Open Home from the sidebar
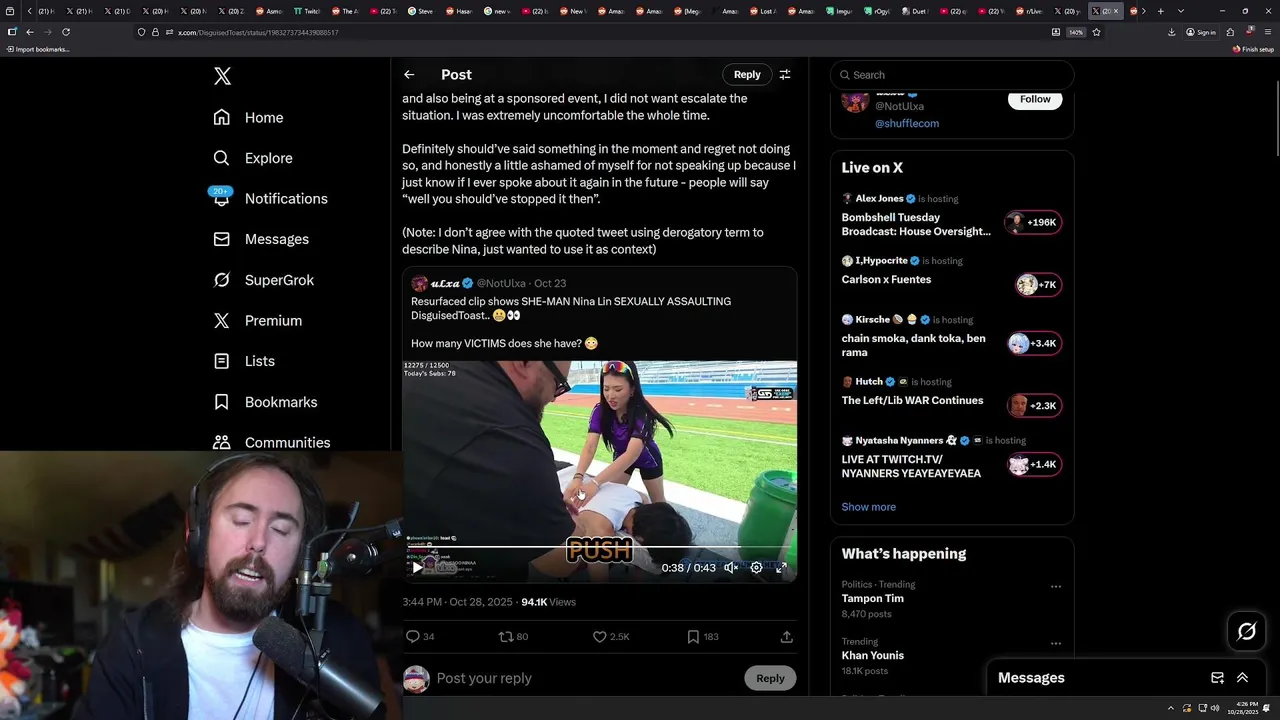The height and width of the screenshot is (720, 1280). pos(249,117)
